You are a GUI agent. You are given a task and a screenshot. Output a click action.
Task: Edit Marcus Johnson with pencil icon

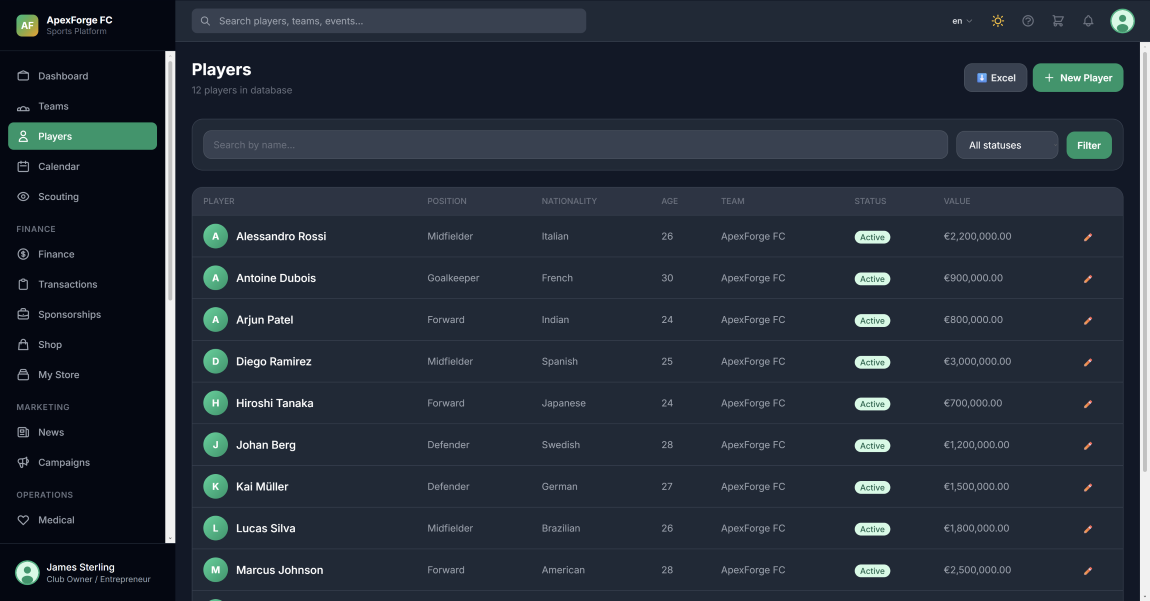[1088, 571]
